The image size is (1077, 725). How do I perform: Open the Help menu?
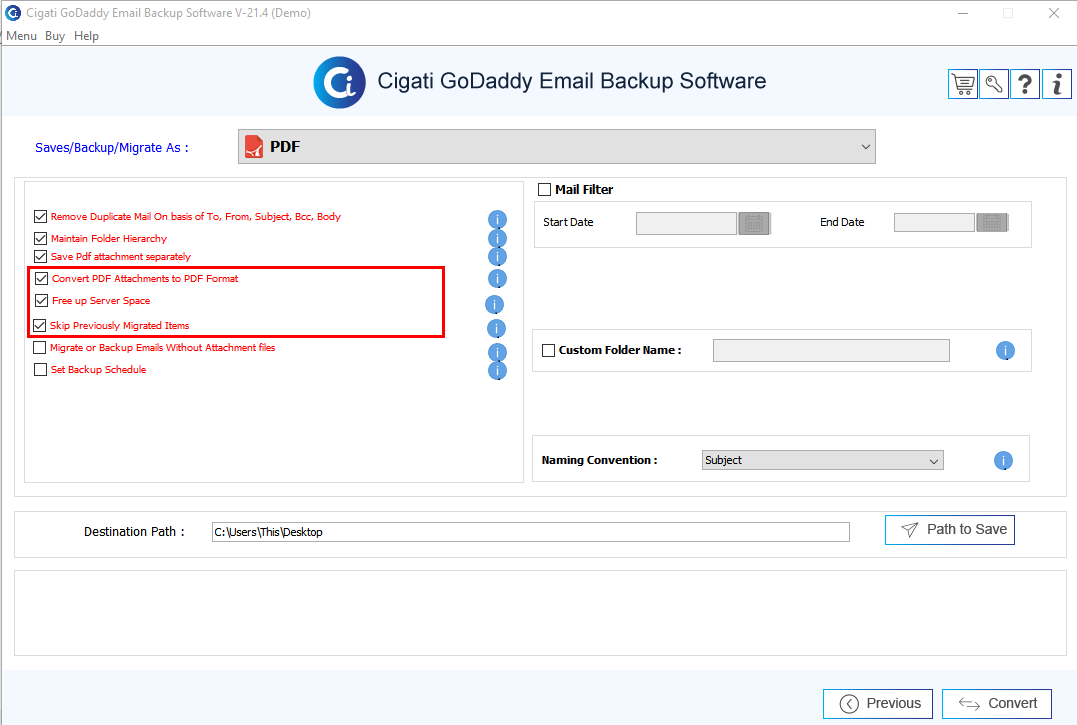tap(87, 36)
